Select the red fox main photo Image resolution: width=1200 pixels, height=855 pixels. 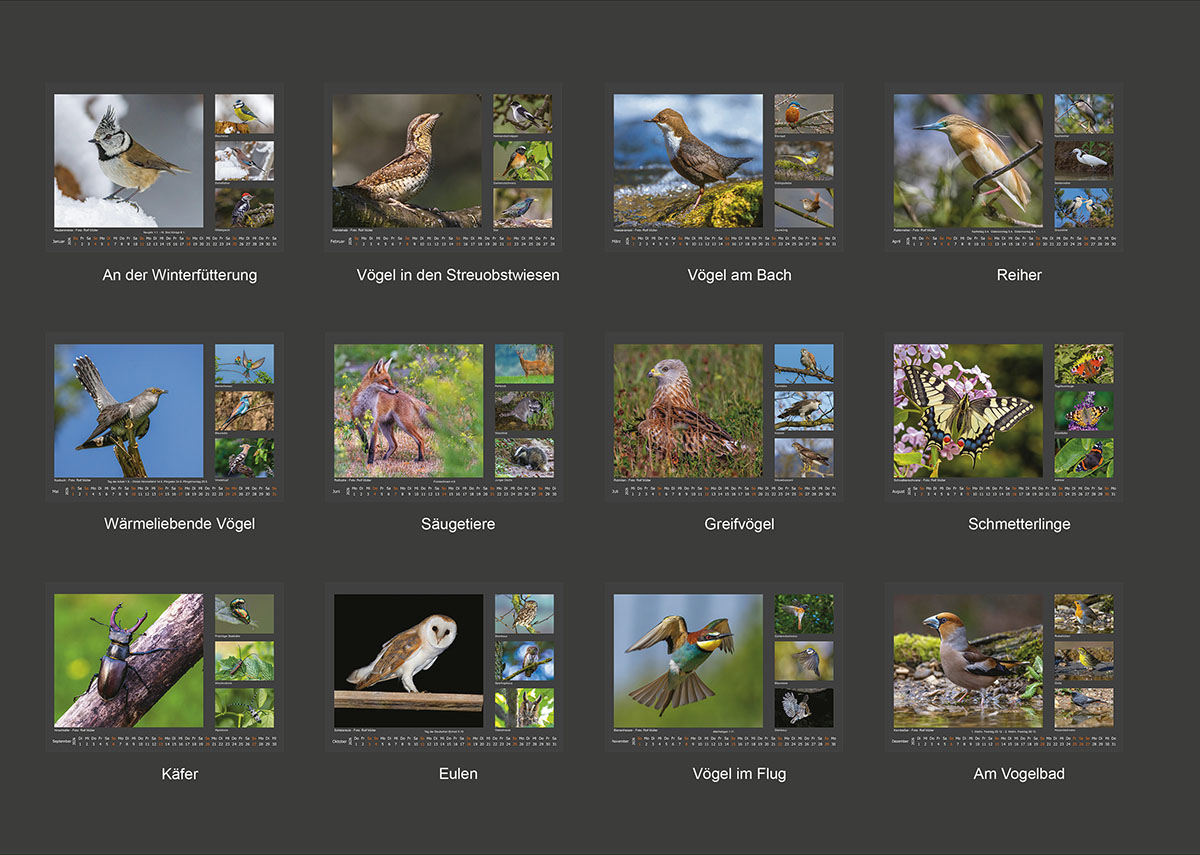[x=408, y=410]
